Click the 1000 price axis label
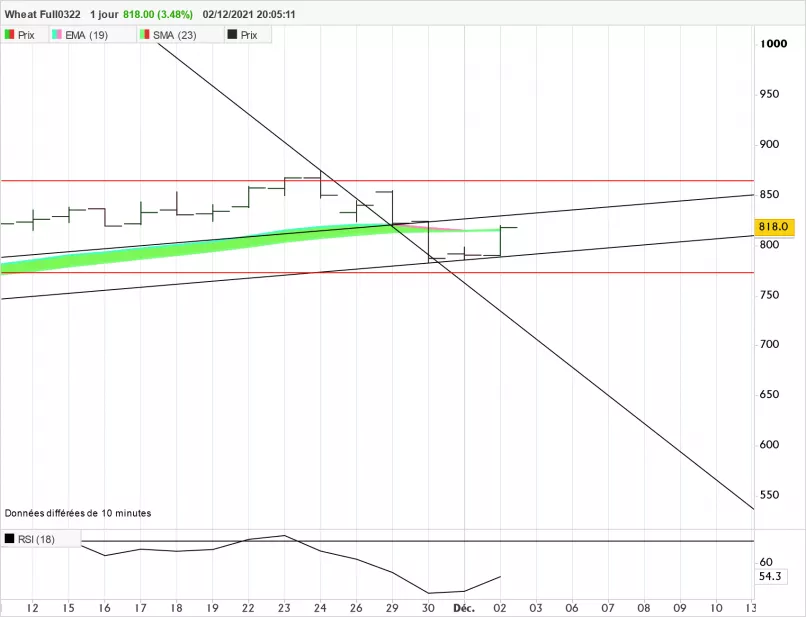806x617 pixels. click(774, 44)
